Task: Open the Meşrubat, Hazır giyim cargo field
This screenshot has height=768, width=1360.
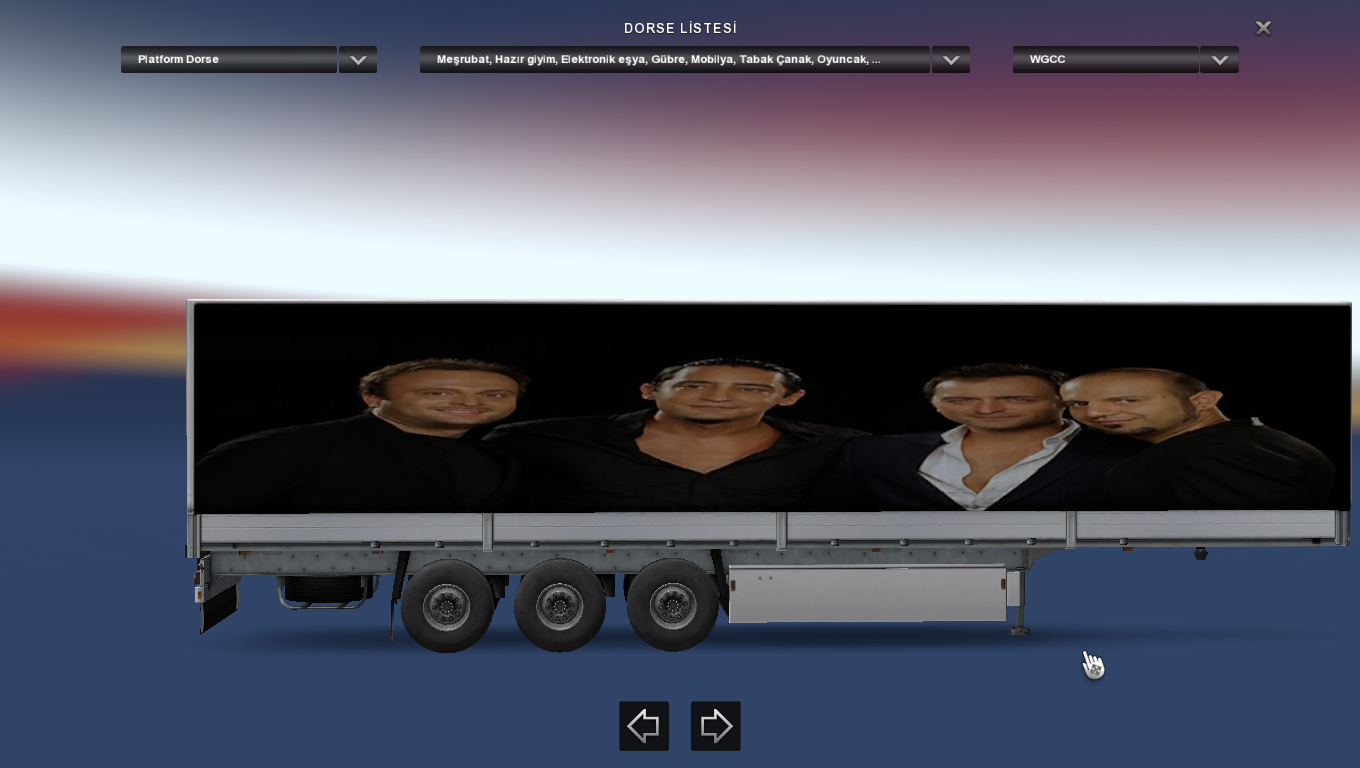Action: (x=675, y=60)
